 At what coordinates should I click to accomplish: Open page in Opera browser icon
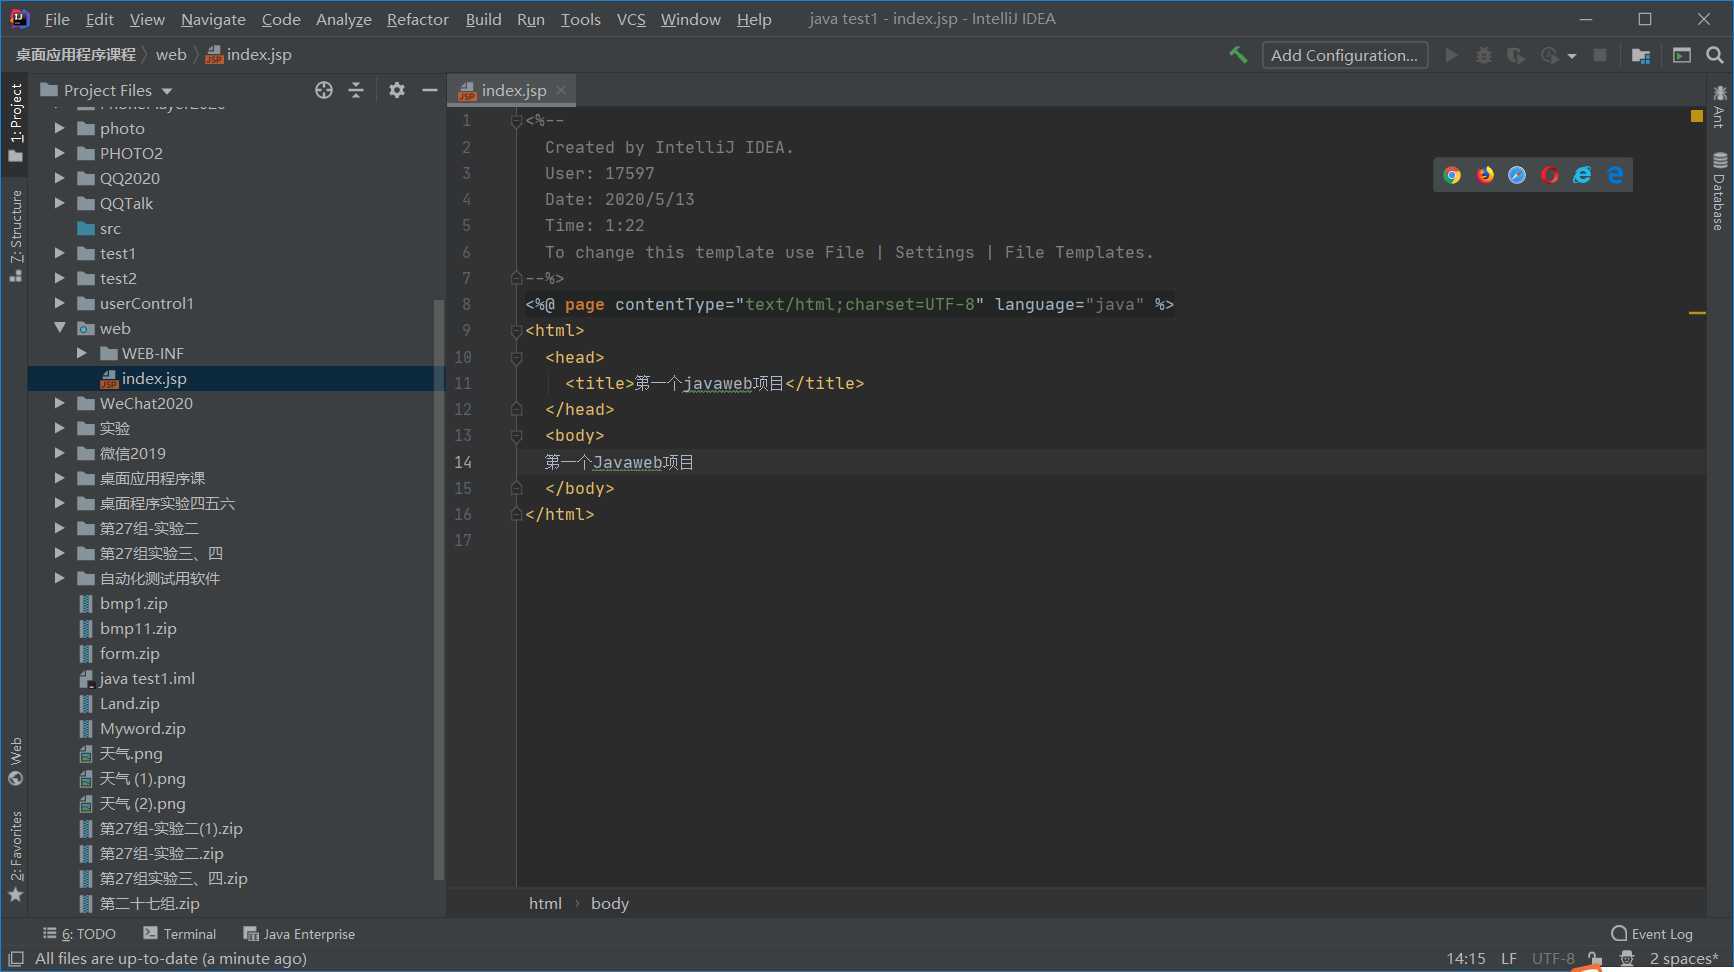1550,175
